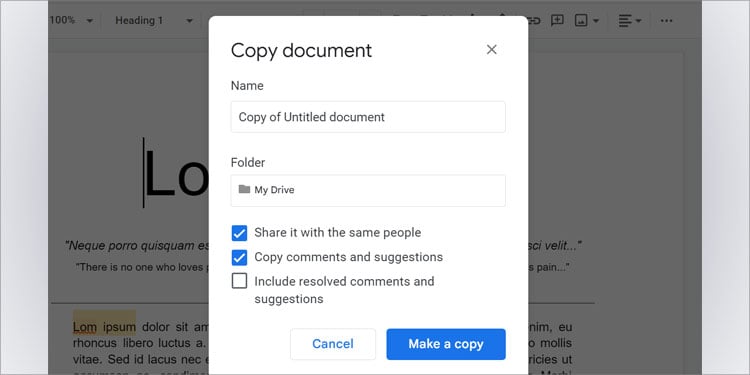
Task: Open the text alignment options
Action: [629, 21]
